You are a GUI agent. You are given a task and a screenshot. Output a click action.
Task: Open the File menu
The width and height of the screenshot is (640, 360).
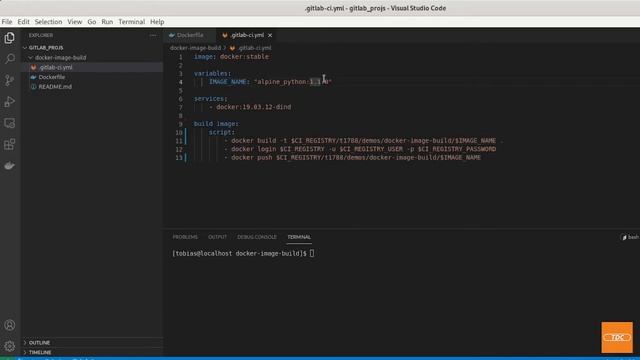tap(7, 22)
